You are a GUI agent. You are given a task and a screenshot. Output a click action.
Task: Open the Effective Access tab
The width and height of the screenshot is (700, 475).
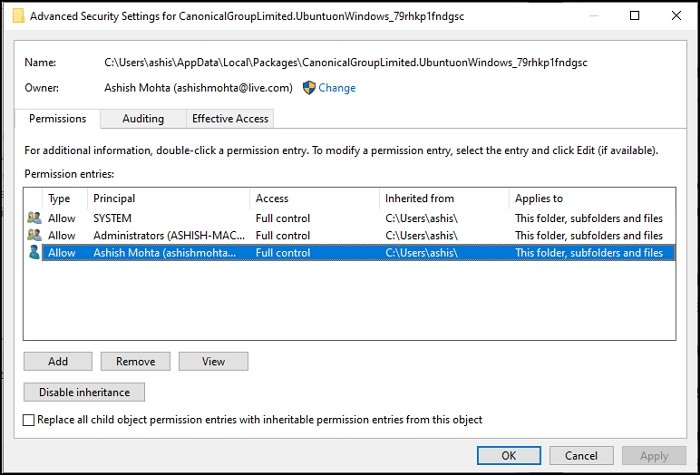230,119
